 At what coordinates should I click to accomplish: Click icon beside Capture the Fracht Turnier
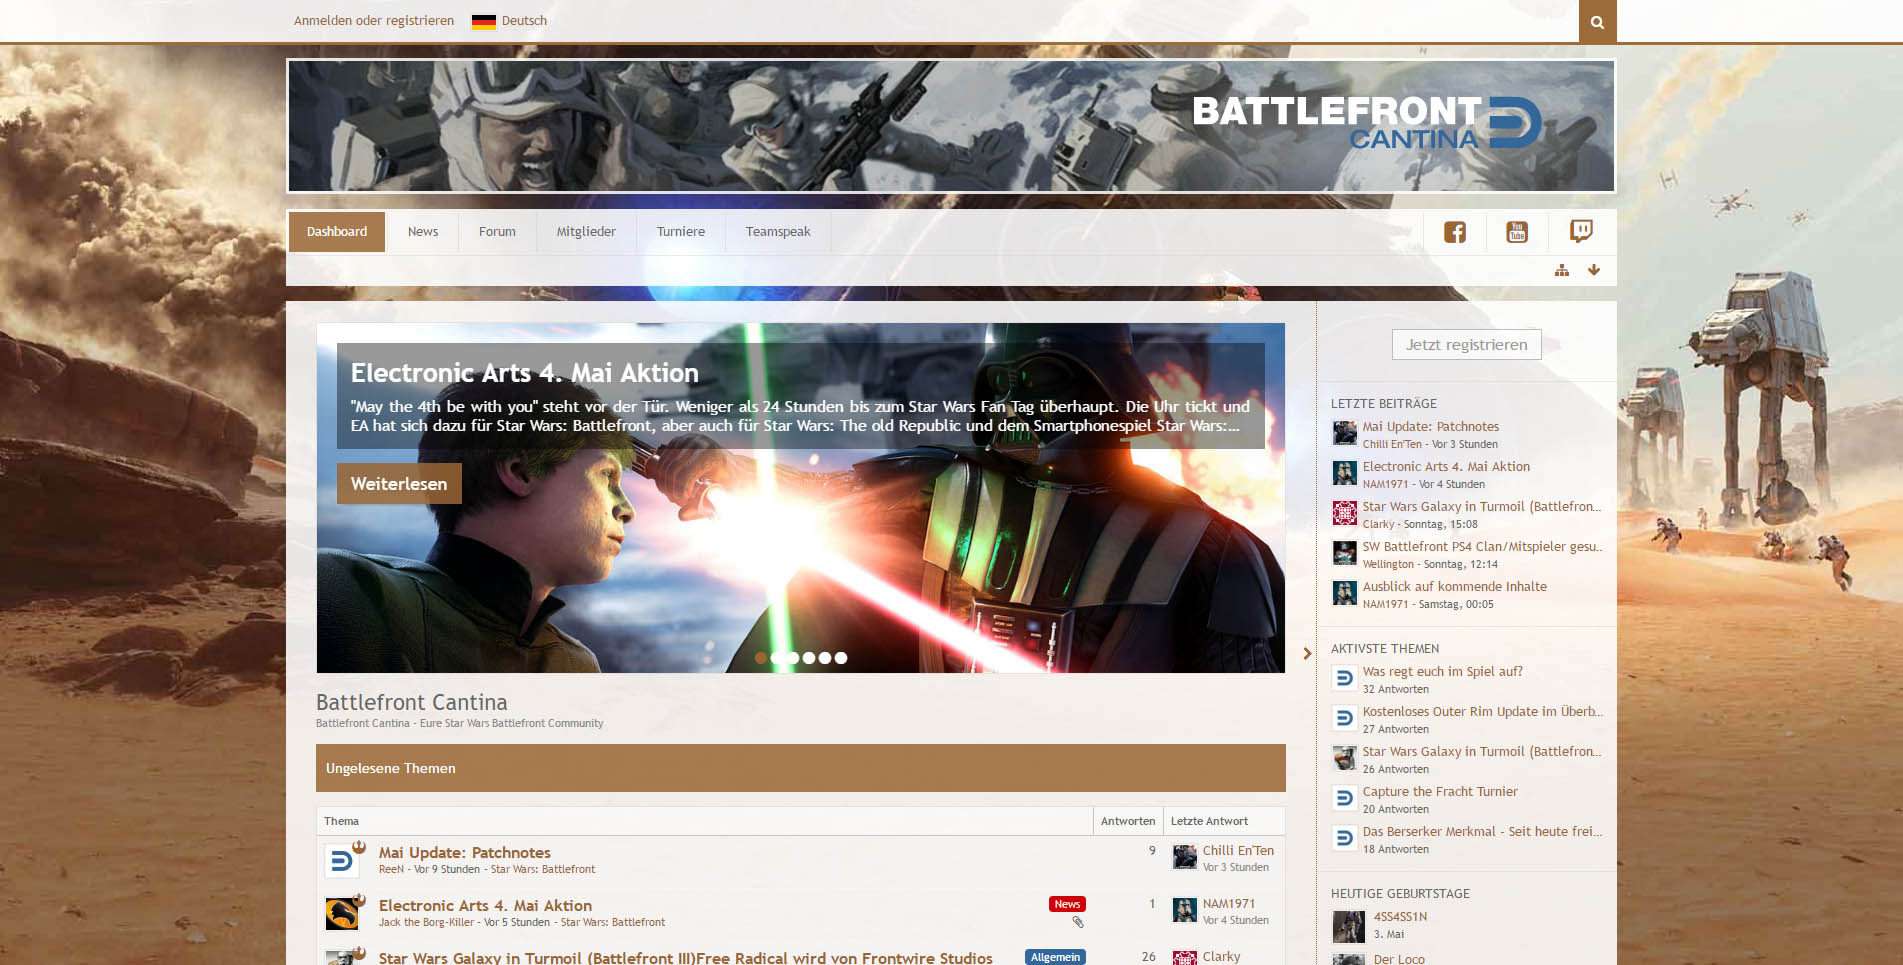click(1345, 798)
